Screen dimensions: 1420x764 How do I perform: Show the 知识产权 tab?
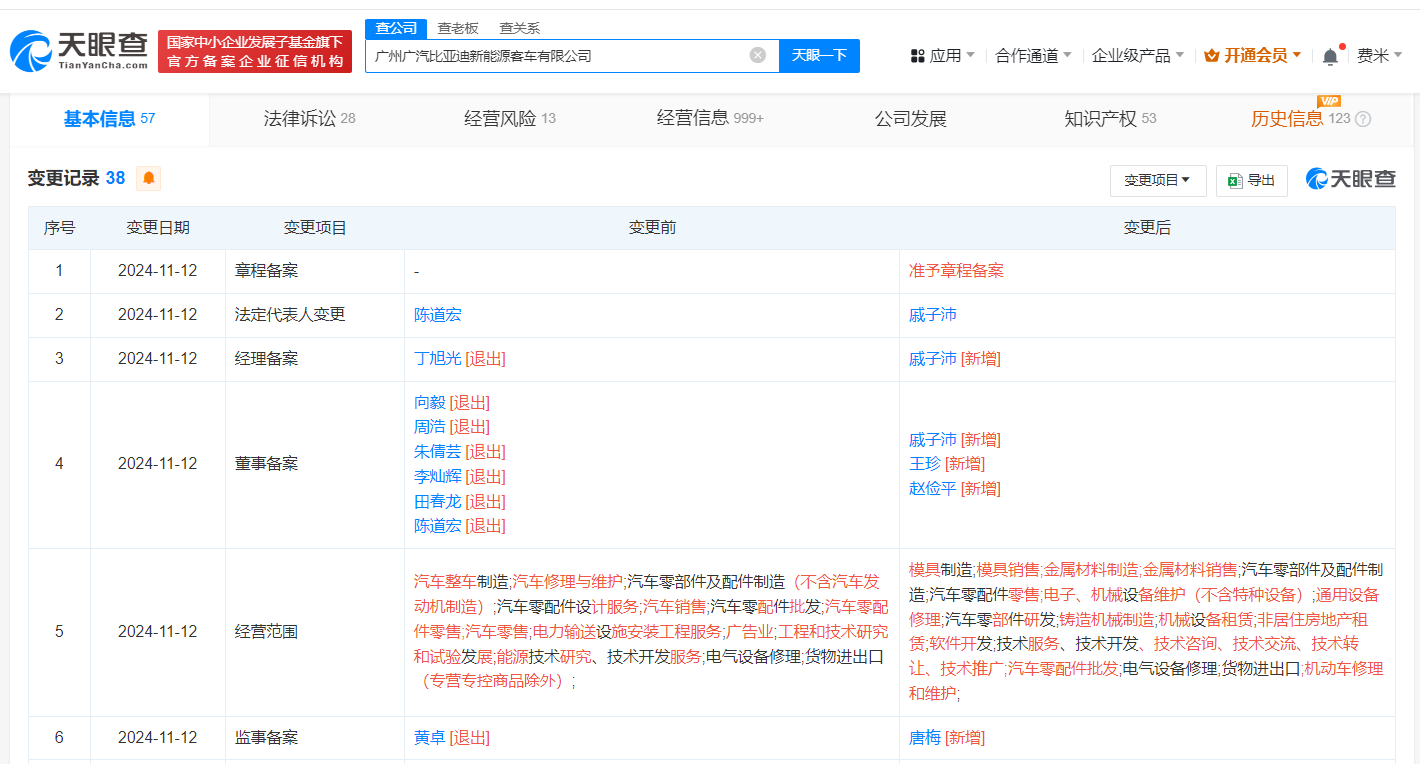(x=1110, y=119)
